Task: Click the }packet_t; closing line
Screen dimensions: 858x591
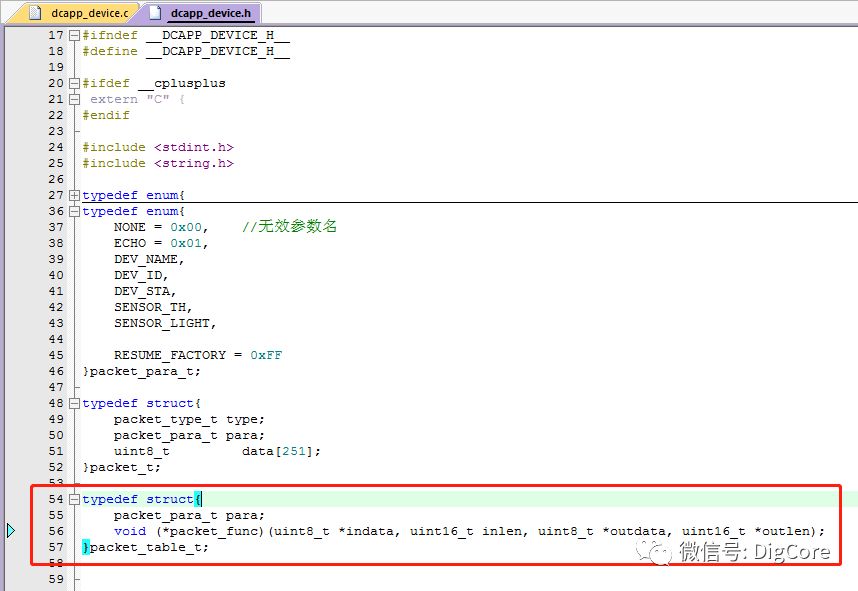Action: click(x=121, y=467)
